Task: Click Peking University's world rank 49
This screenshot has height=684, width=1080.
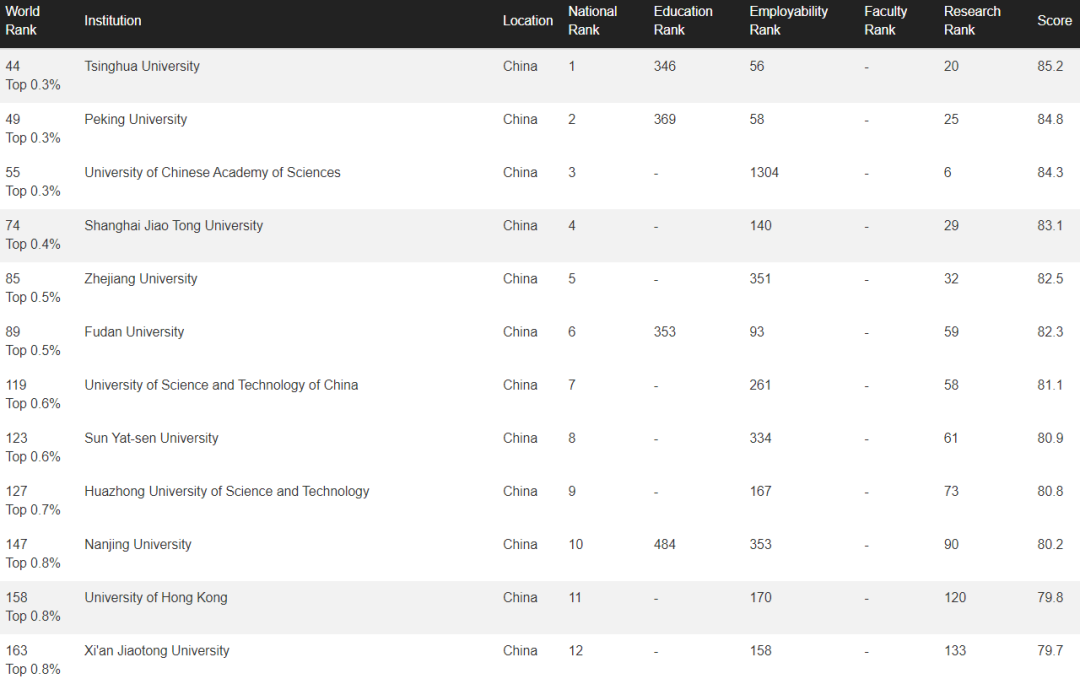Action: click(x=13, y=119)
